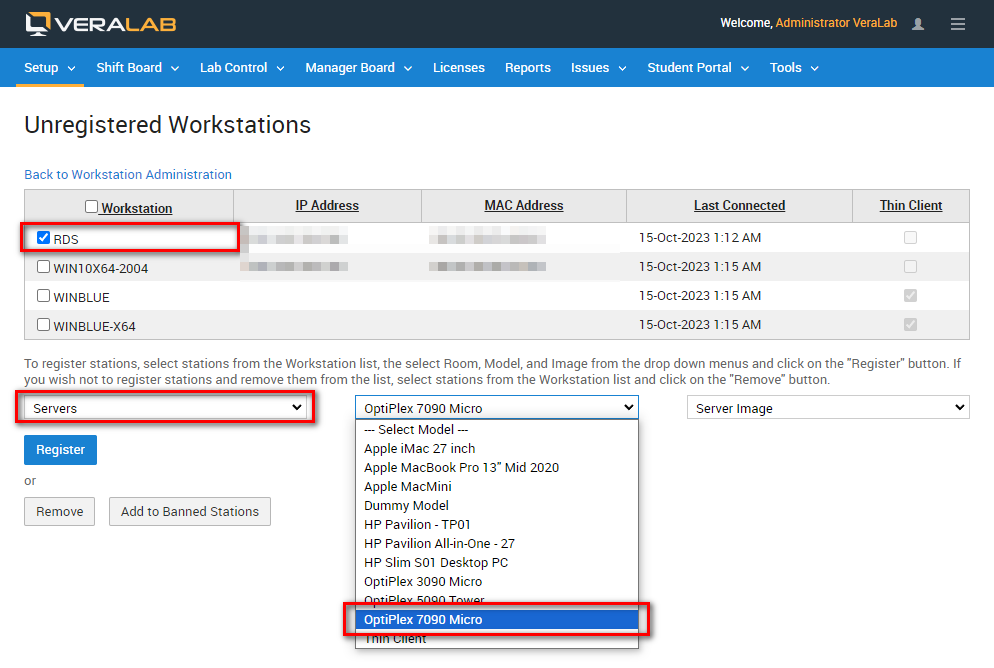This screenshot has width=994, height=668.
Task: Toggle the select-all Workstation checkbox
Action: (91, 207)
